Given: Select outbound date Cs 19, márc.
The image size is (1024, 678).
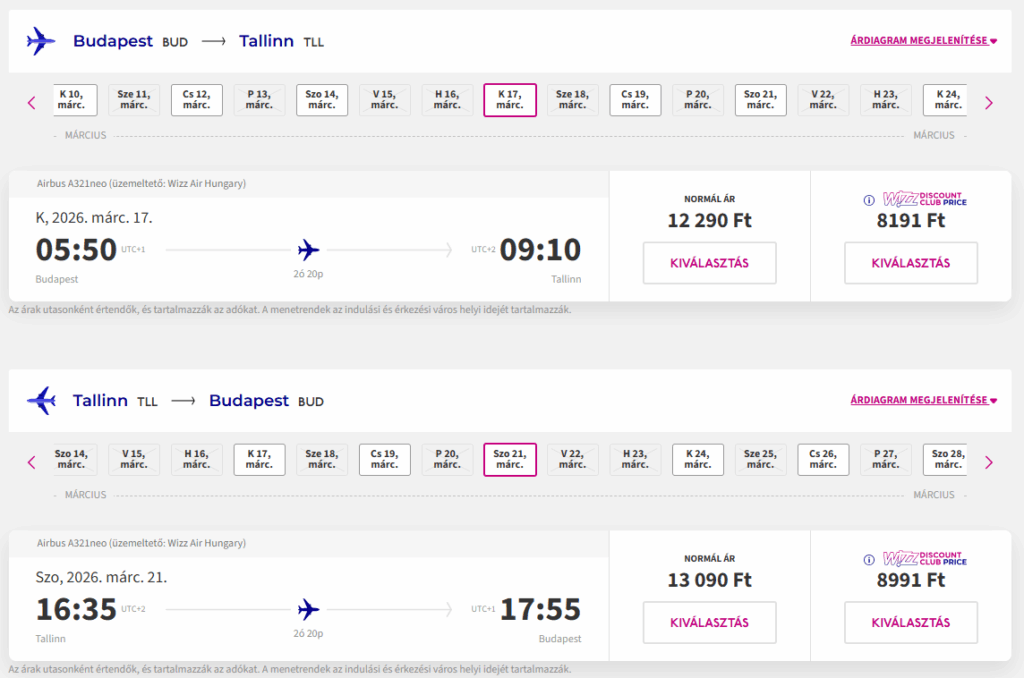Looking at the screenshot, I should coord(635,100).
